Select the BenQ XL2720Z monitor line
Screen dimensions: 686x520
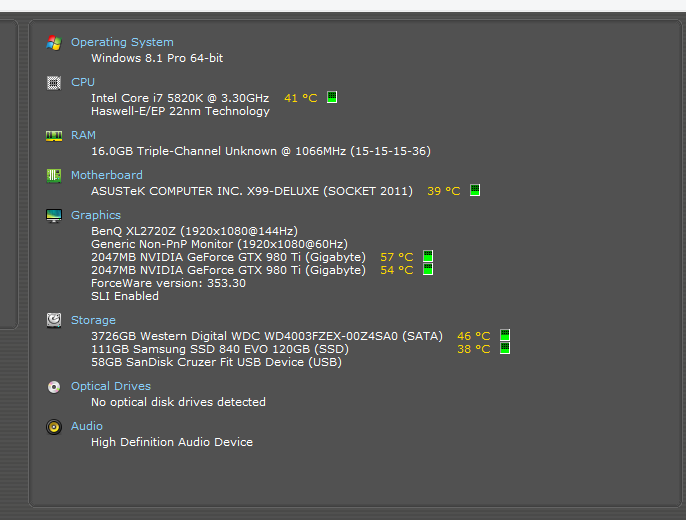(195, 231)
